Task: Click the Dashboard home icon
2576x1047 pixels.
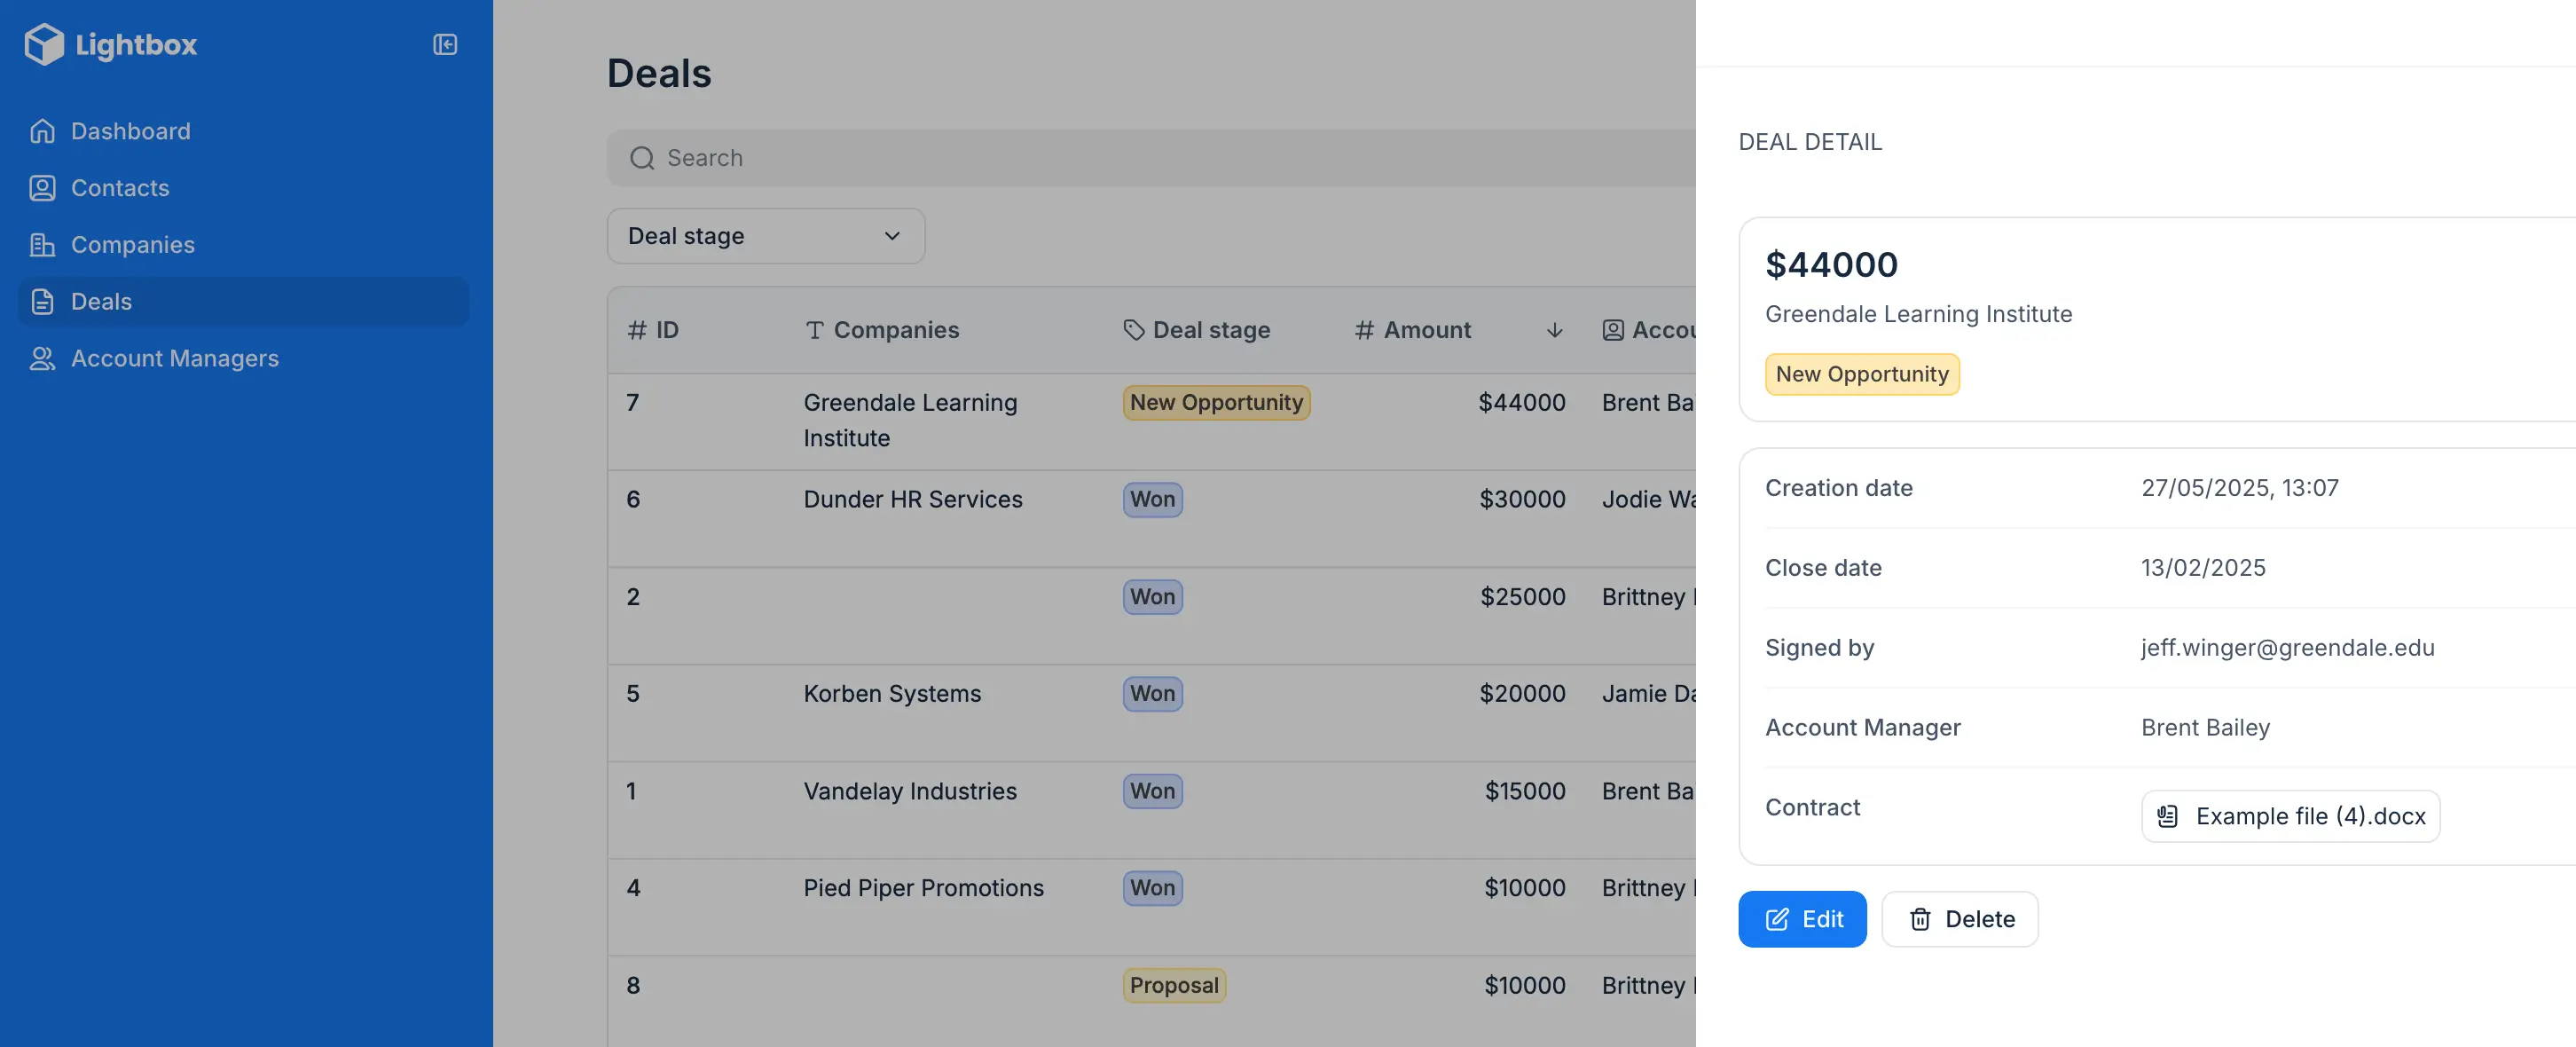Action: [42, 131]
